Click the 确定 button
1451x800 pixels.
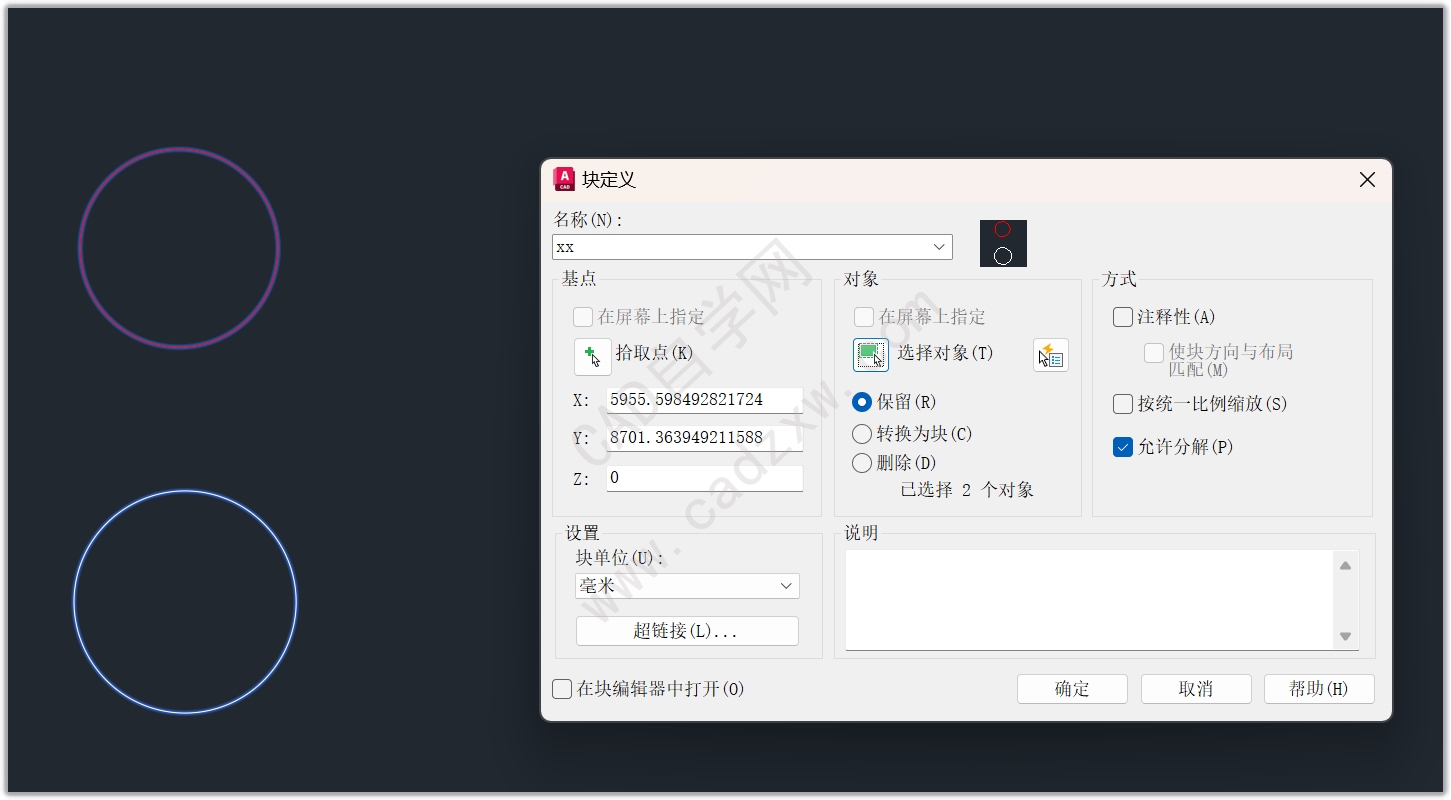click(x=1072, y=689)
